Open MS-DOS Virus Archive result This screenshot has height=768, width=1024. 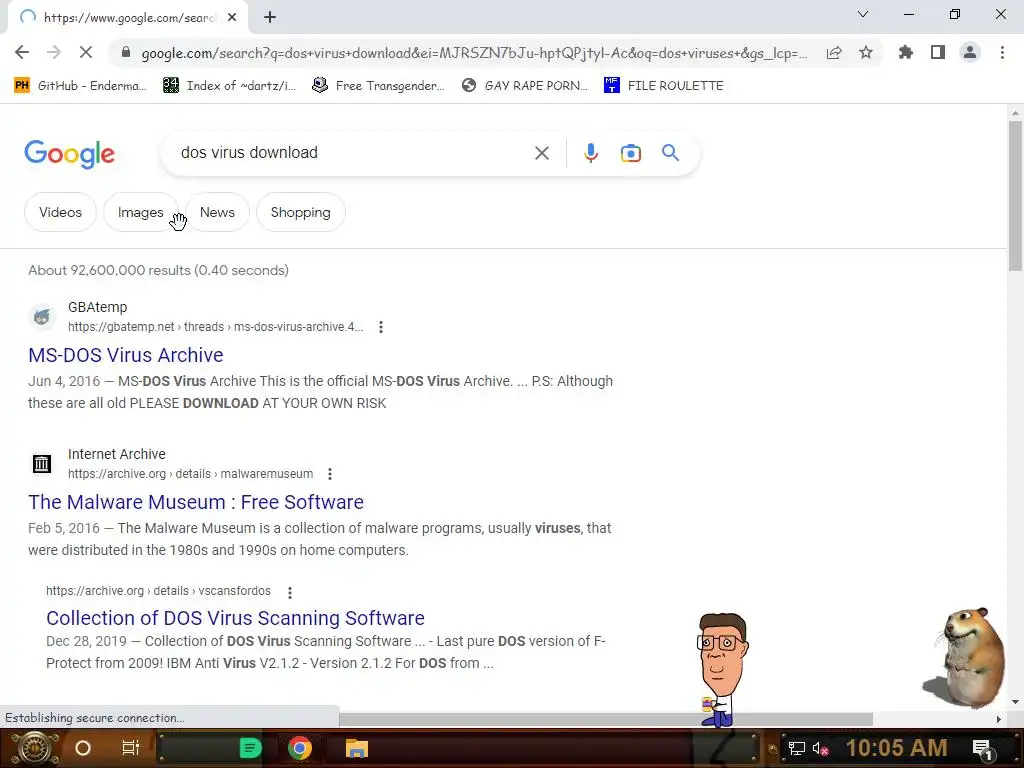(125, 355)
